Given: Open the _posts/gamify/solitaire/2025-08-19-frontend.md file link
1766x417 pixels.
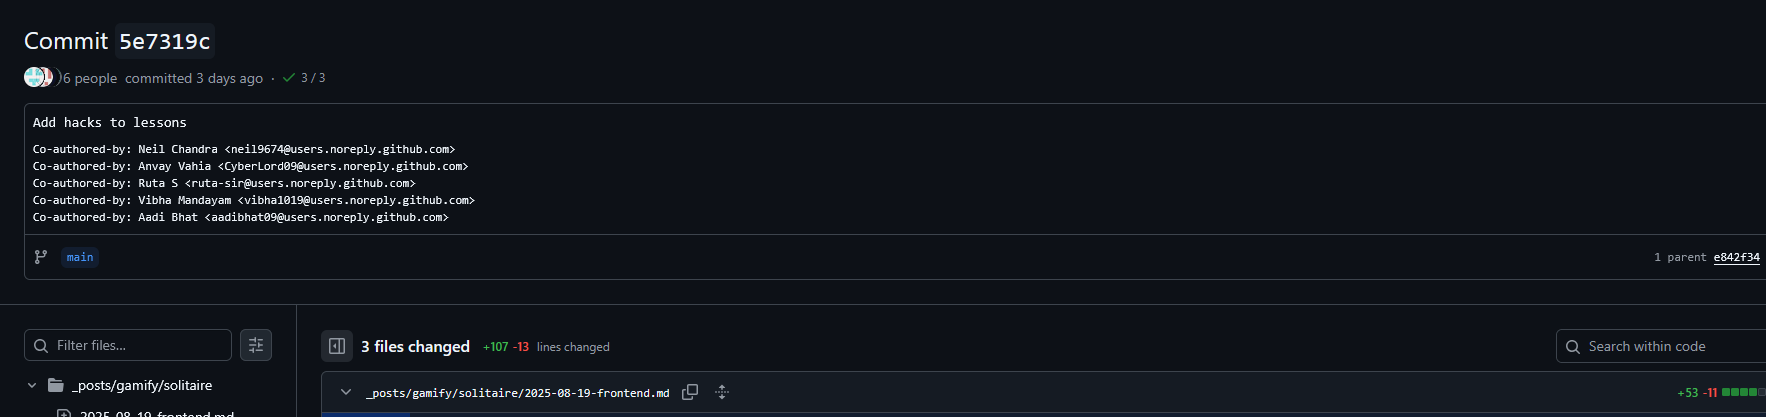Looking at the screenshot, I should (518, 393).
